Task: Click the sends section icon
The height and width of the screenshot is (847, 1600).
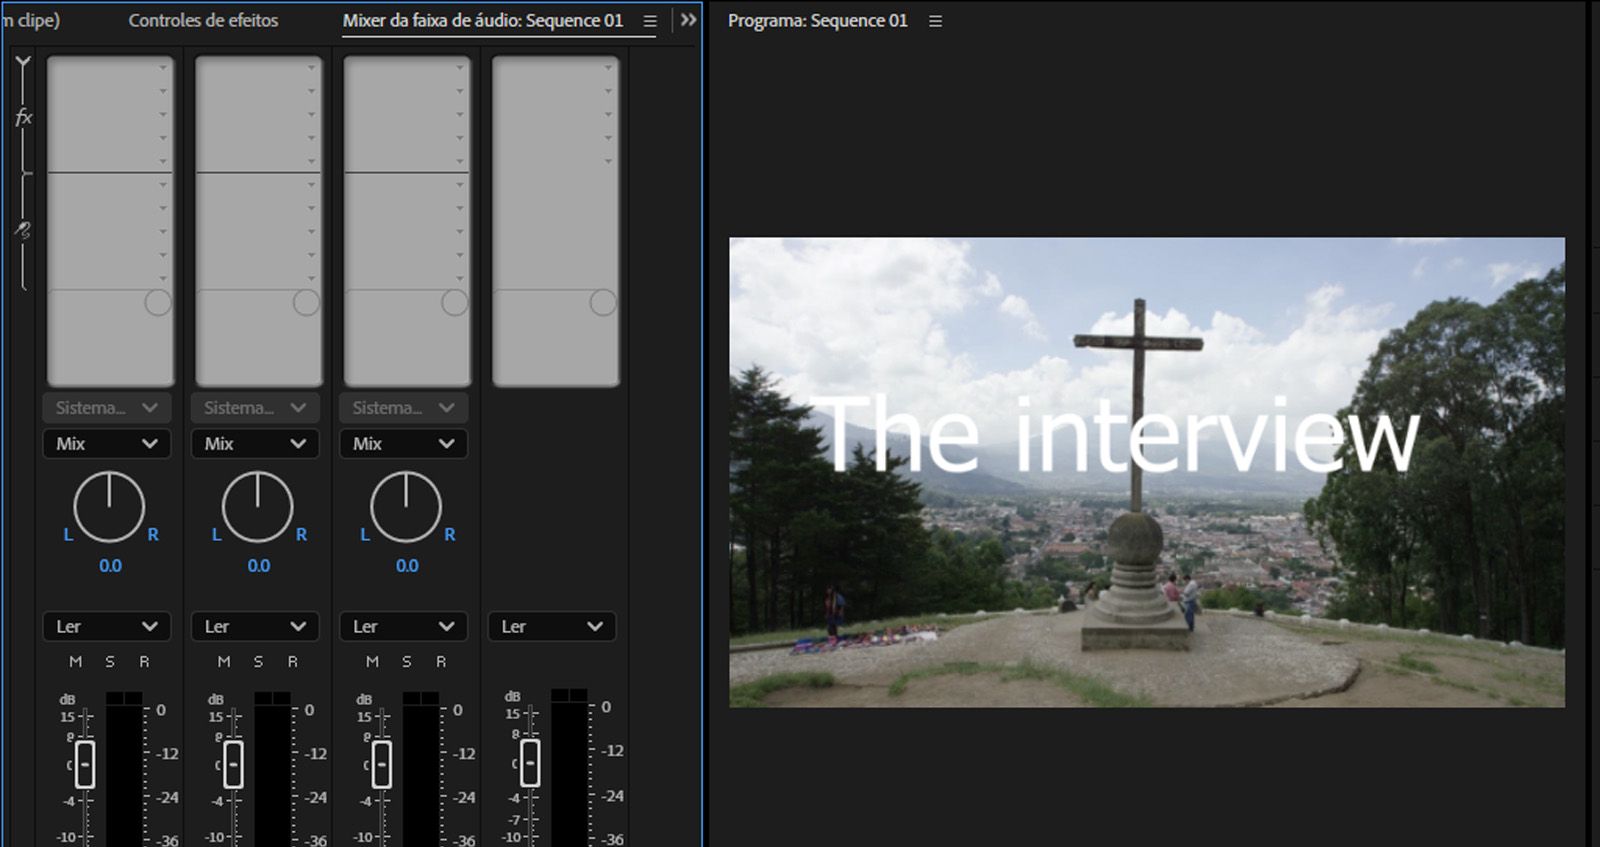Action: [x=23, y=230]
